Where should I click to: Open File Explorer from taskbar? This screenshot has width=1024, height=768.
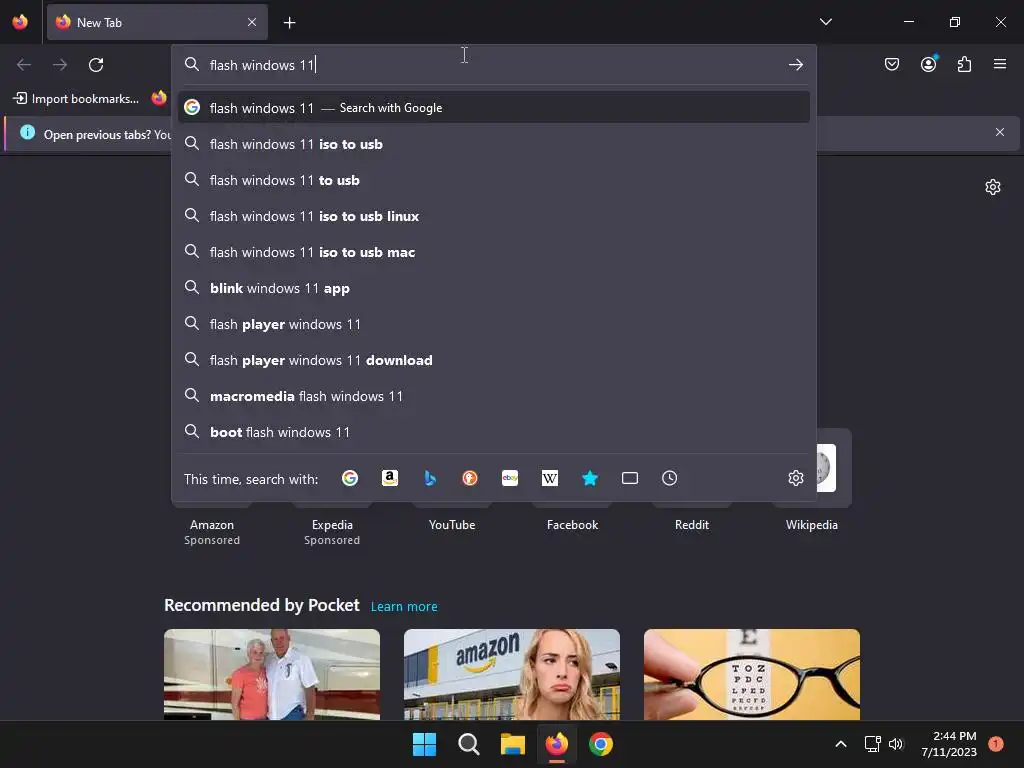tap(513, 744)
